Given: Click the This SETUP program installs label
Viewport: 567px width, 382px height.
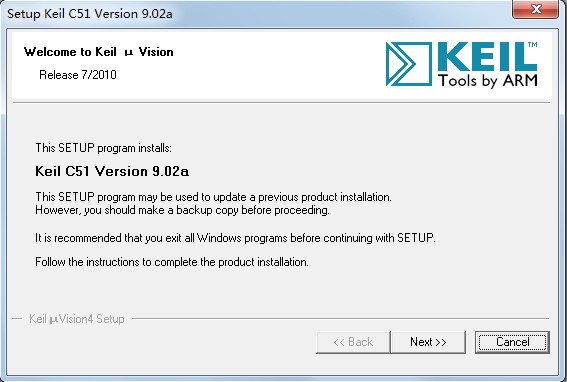Looking at the screenshot, I should pyautogui.click(x=103, y=148).
